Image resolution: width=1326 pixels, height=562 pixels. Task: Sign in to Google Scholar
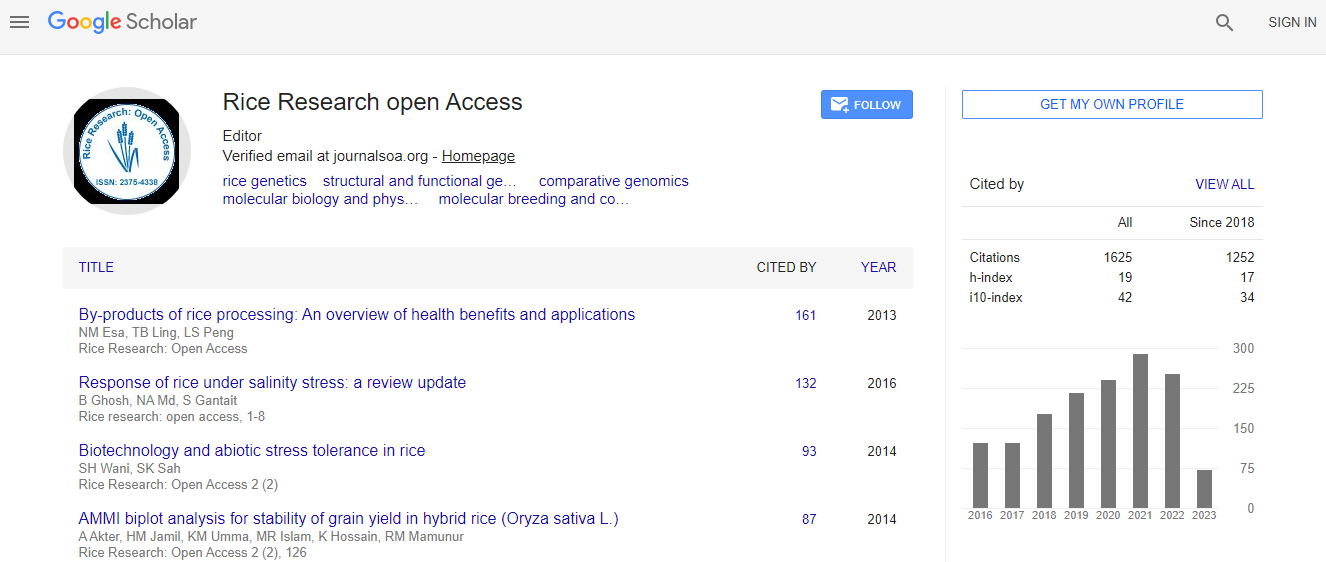[1291, 22]
